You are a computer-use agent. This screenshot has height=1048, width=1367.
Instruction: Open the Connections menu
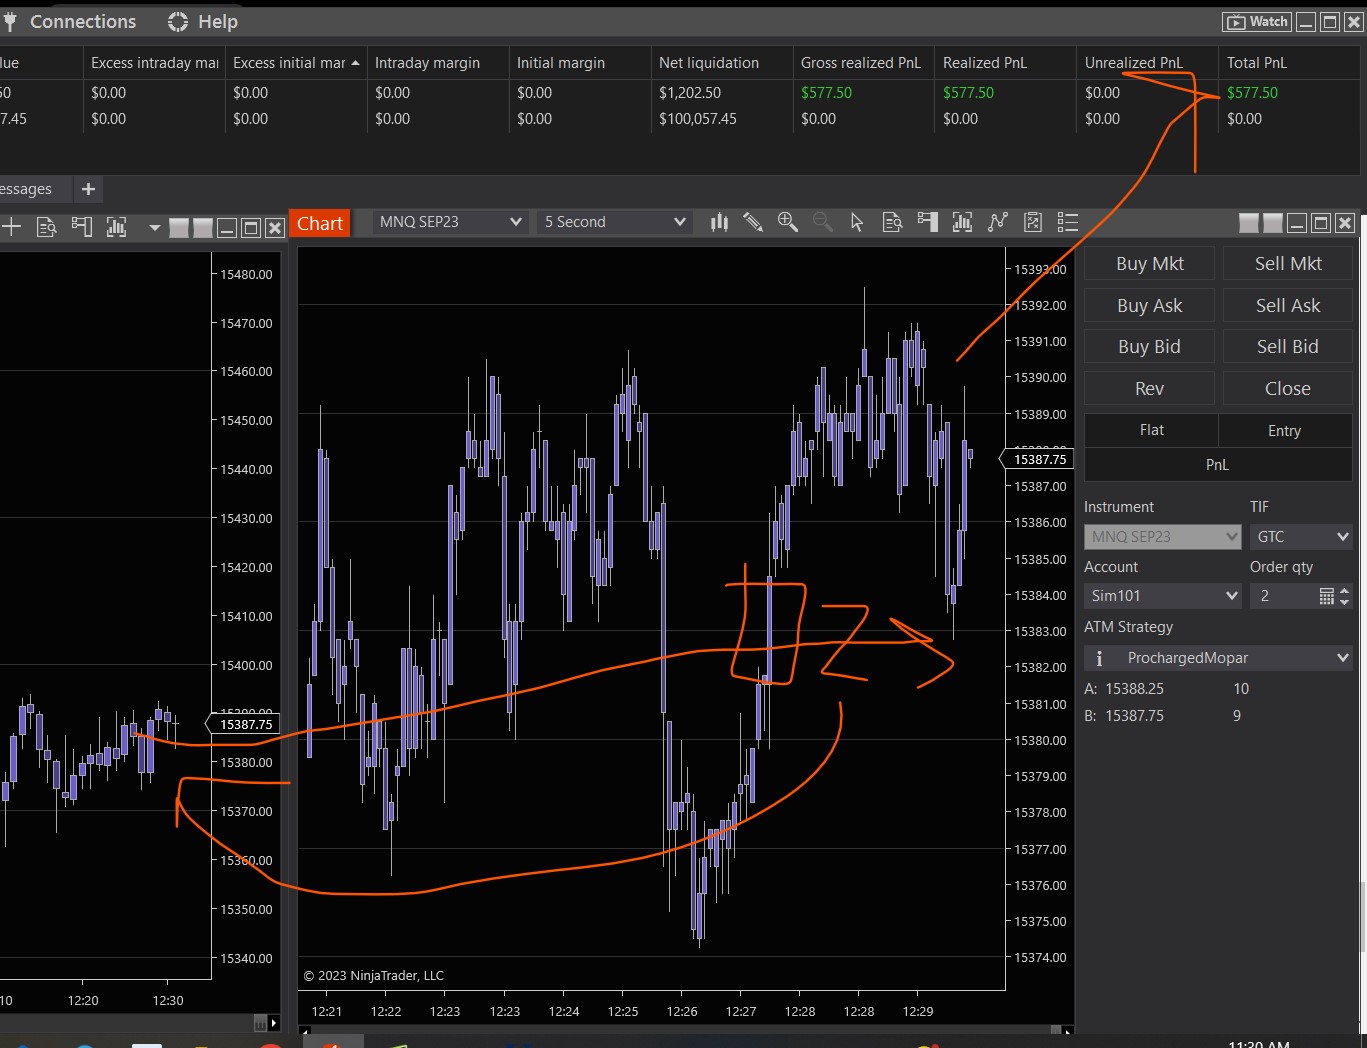pos(83,22)
